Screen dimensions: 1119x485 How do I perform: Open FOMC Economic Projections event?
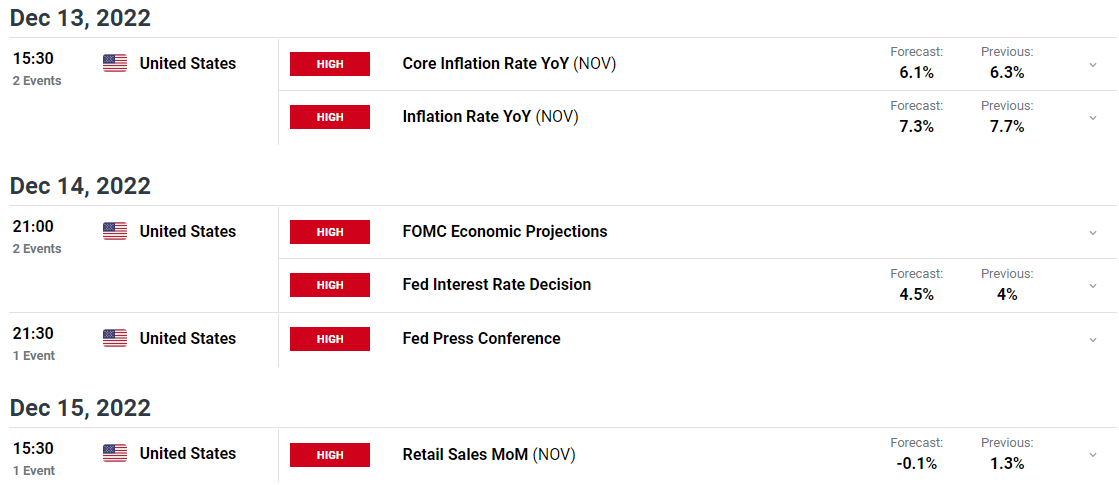(x=505, y=231)
